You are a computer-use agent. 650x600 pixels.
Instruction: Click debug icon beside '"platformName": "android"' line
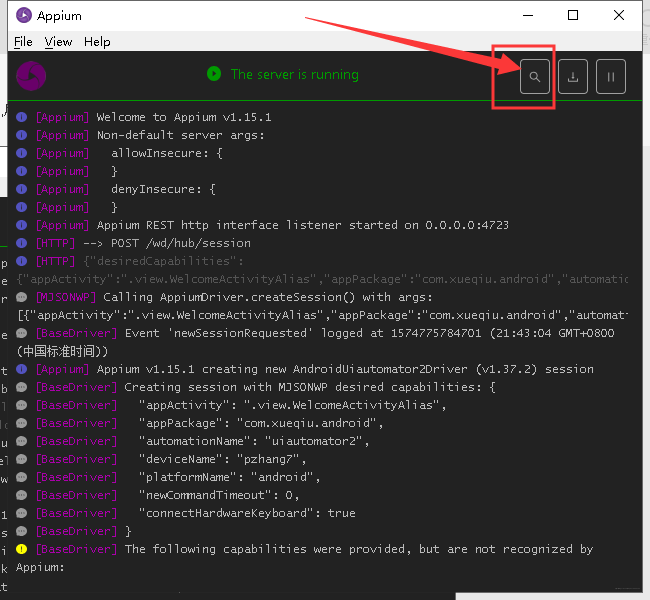click(22, 477)
